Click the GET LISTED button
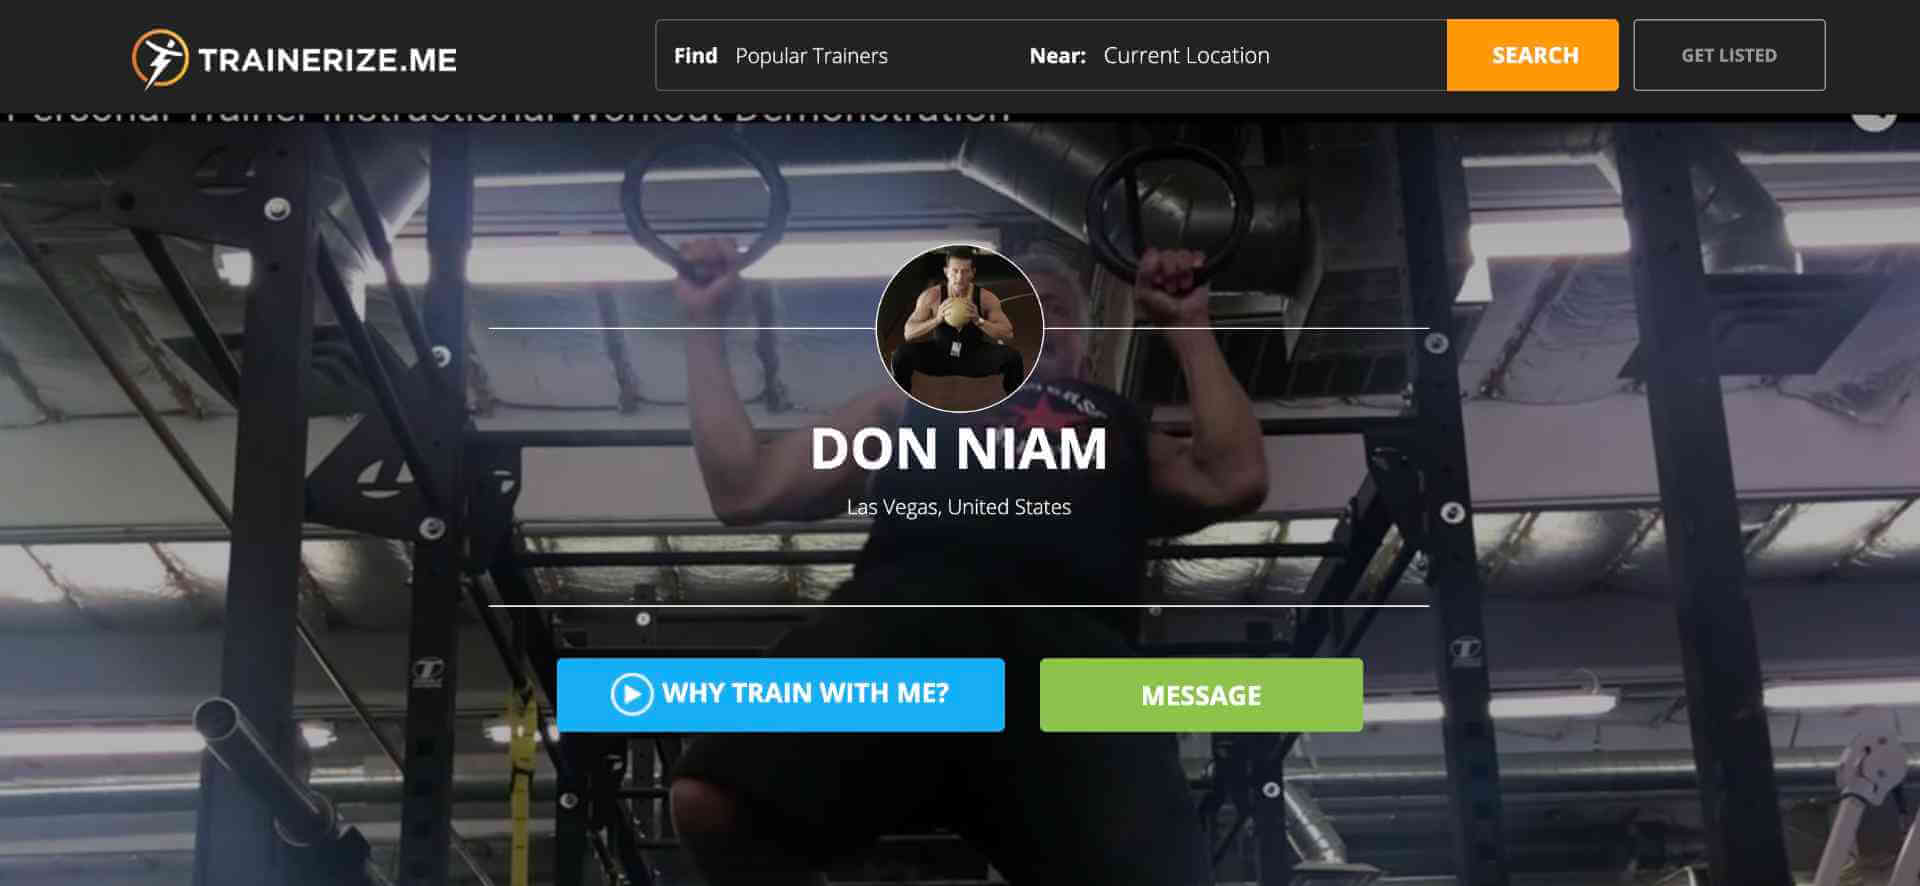The image size is (1920, 886). tap(1729, 55)
